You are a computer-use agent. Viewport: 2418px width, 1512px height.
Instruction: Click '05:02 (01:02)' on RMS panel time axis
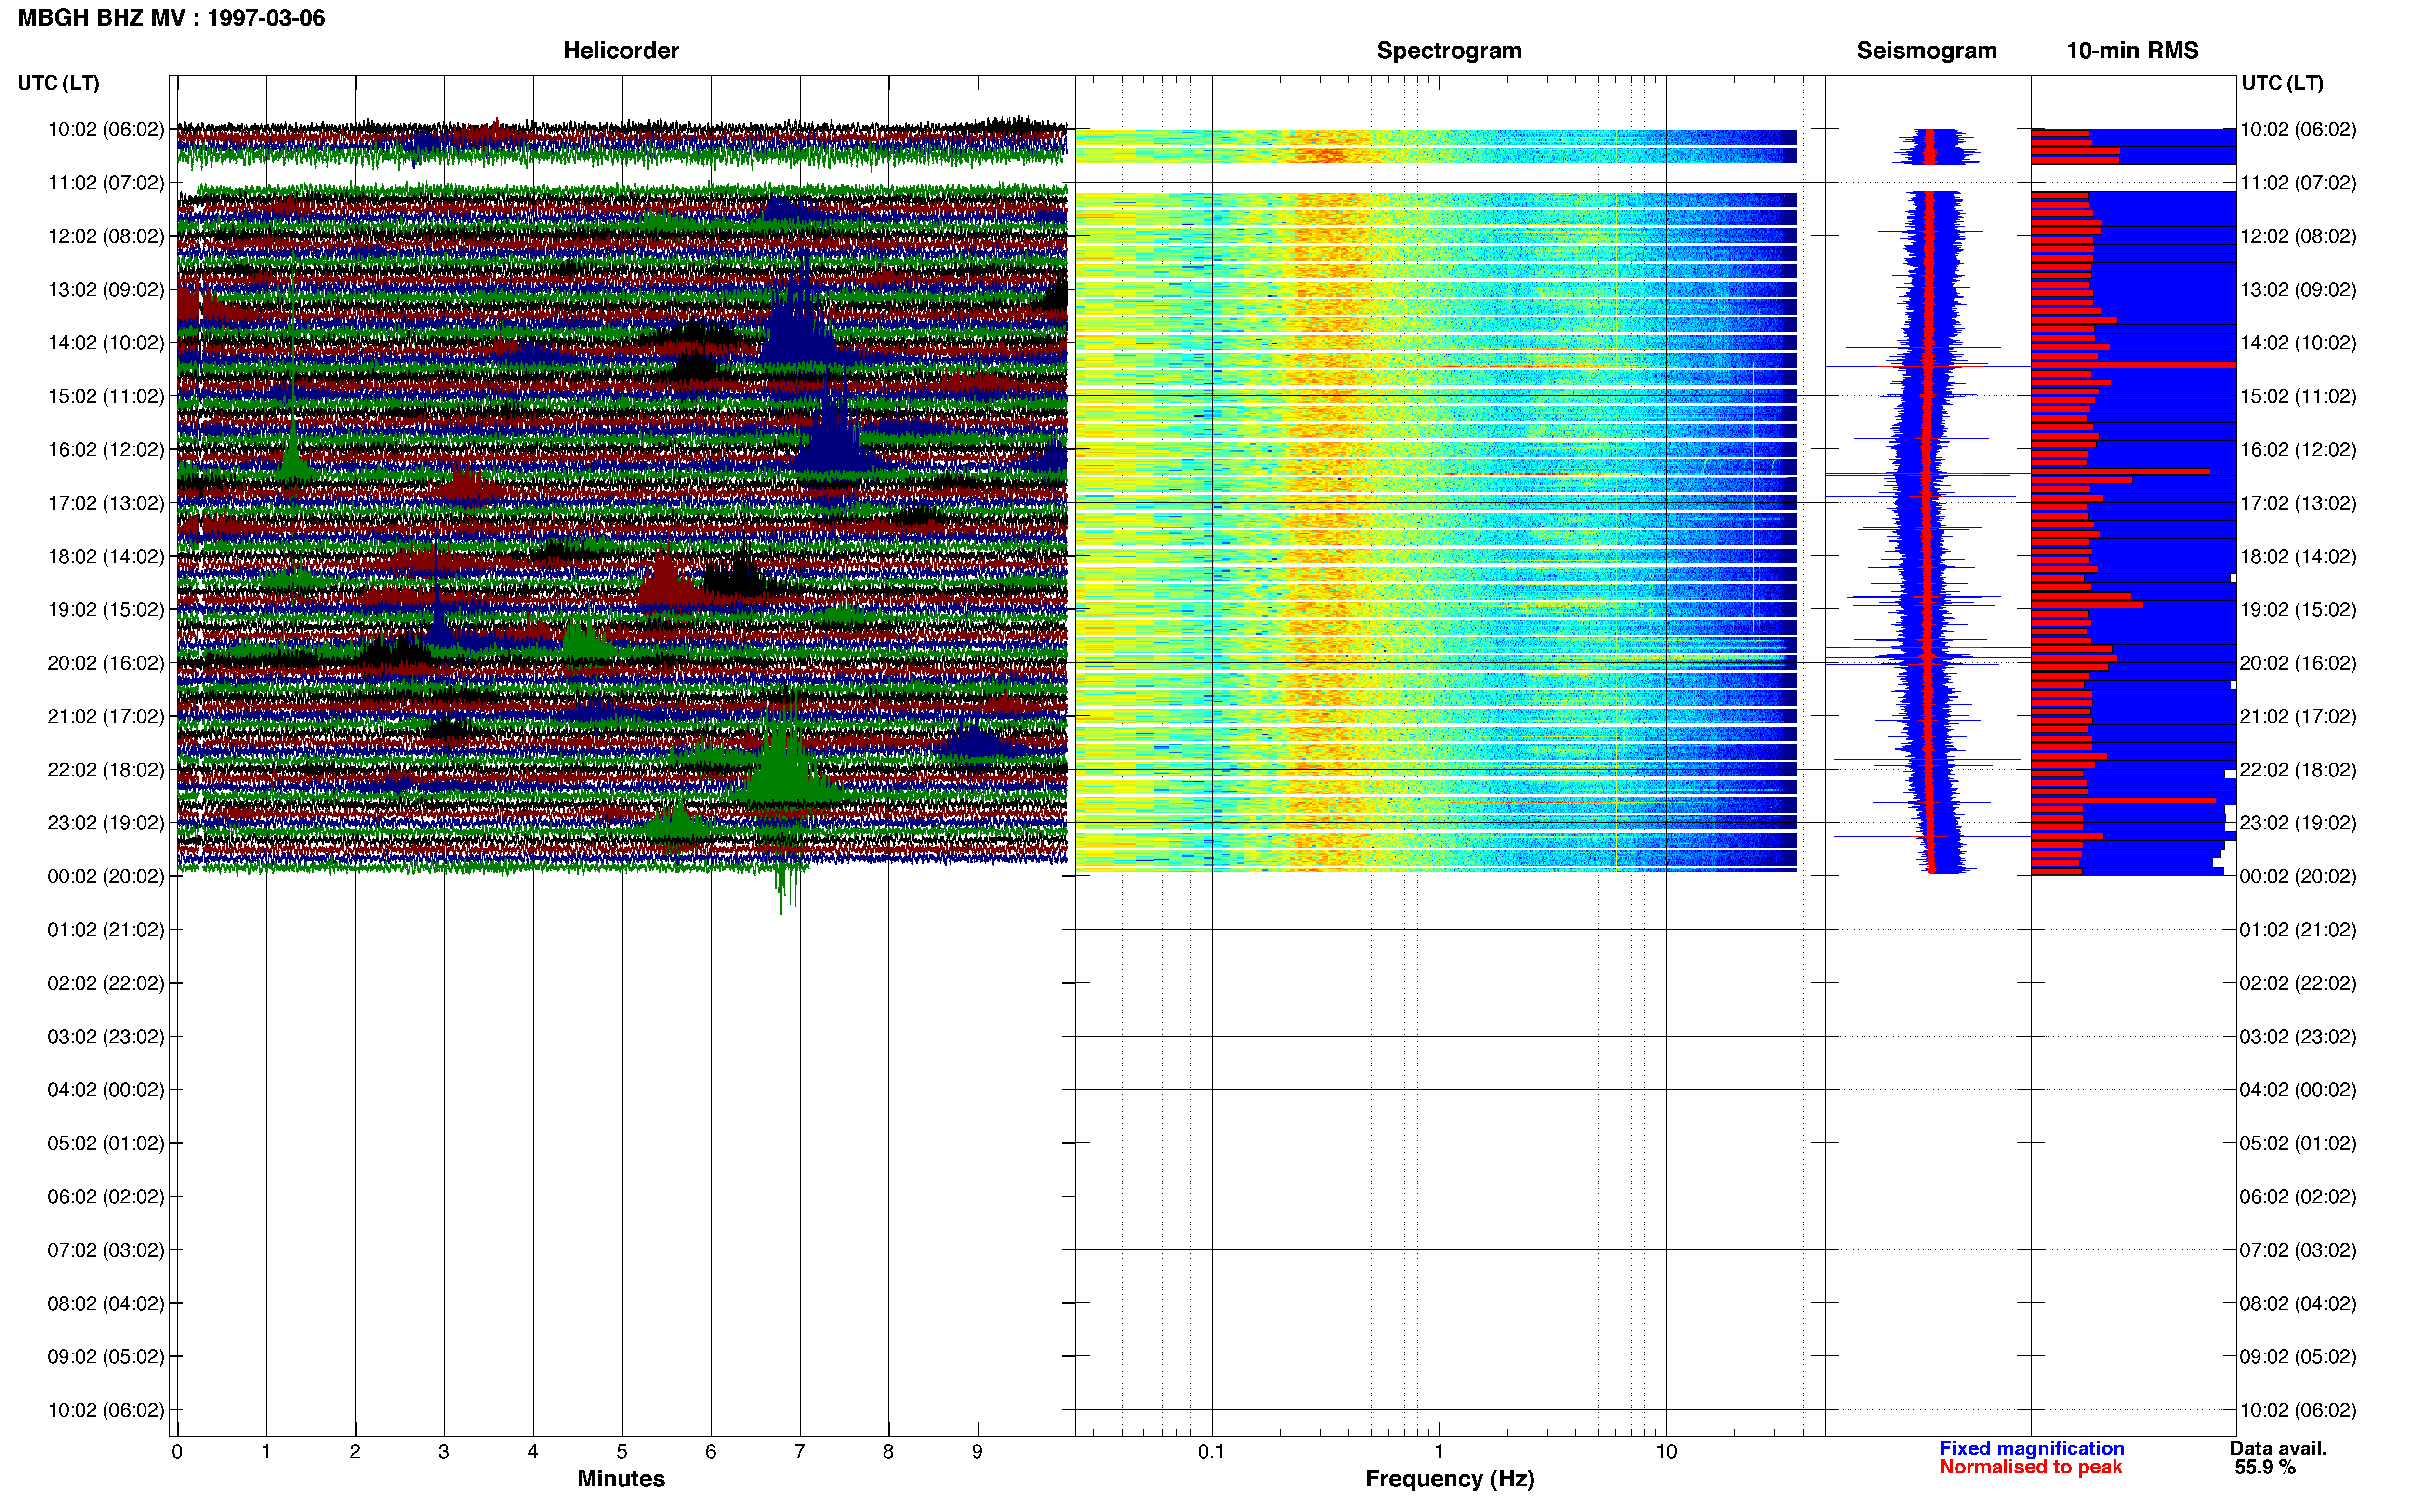(2298, 1143)
